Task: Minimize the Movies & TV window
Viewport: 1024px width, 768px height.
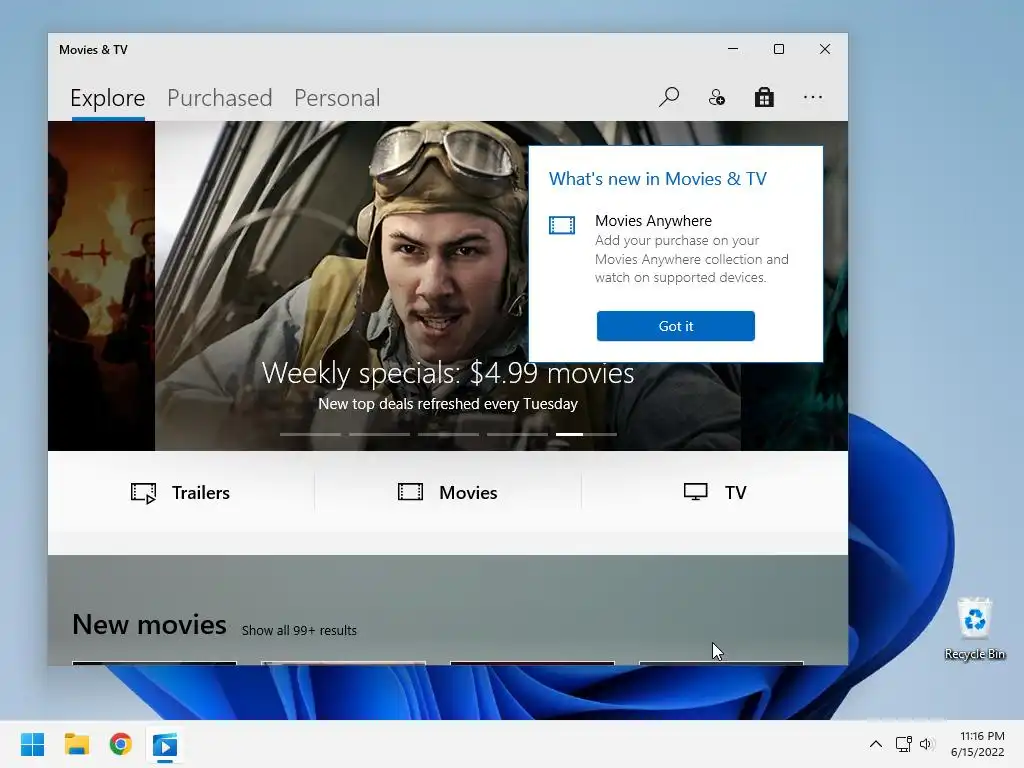Action: tap(733, 49)
